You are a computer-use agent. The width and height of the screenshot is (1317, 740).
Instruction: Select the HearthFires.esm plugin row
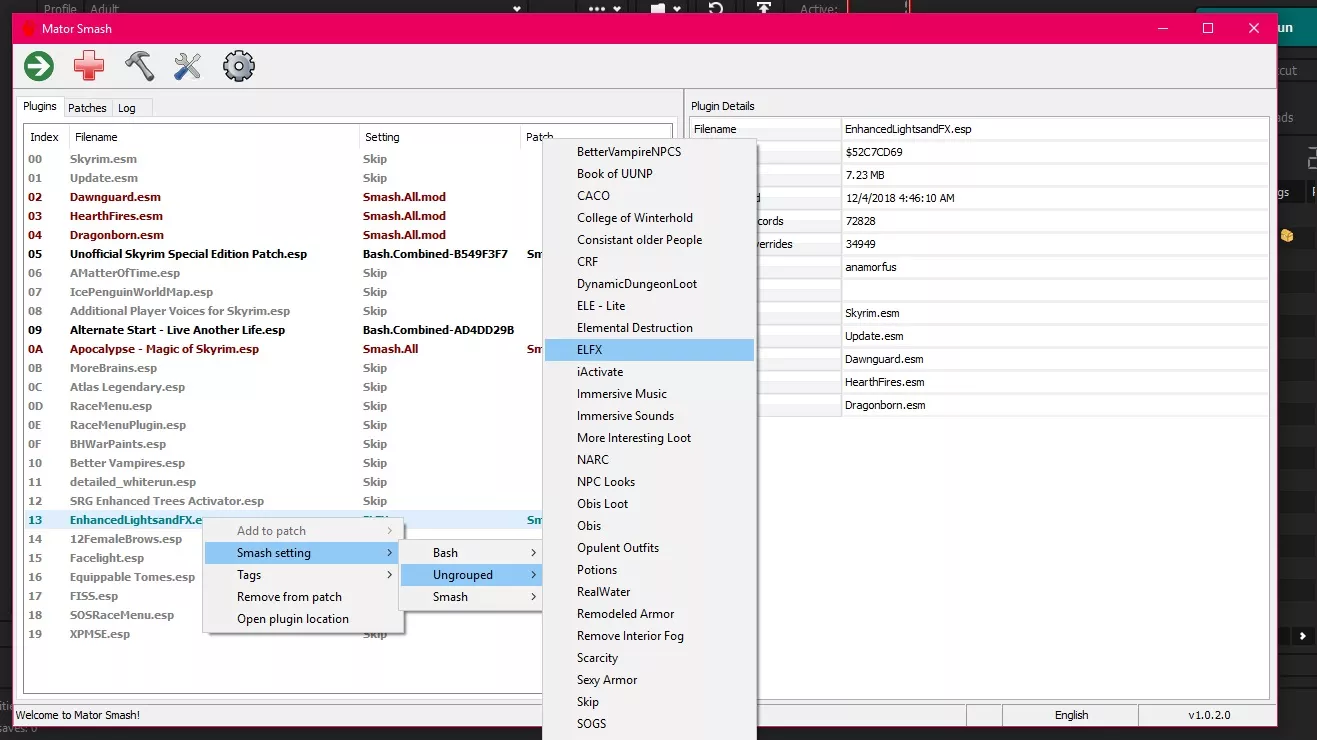coord(283,216)
